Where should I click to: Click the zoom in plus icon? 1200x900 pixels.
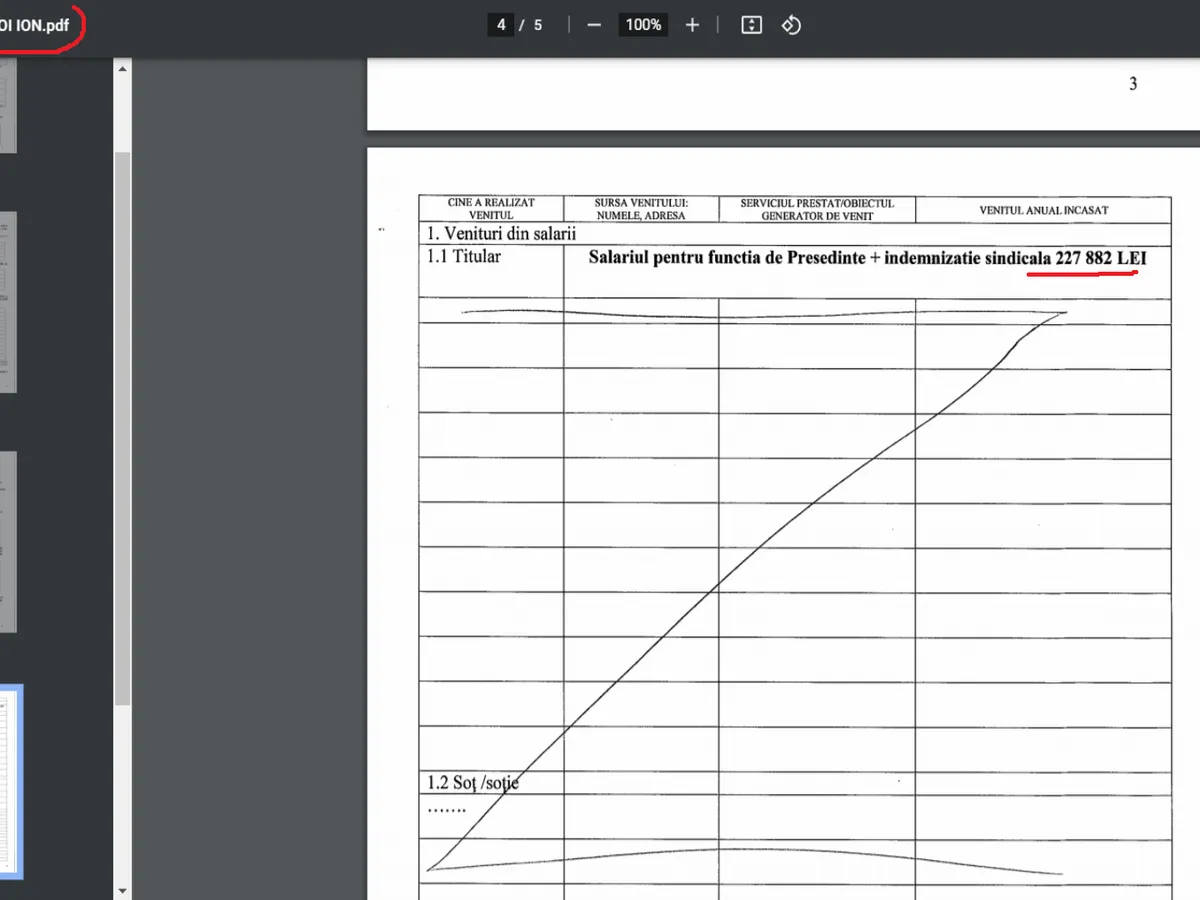pyautogui.click(x=692, y=25)
